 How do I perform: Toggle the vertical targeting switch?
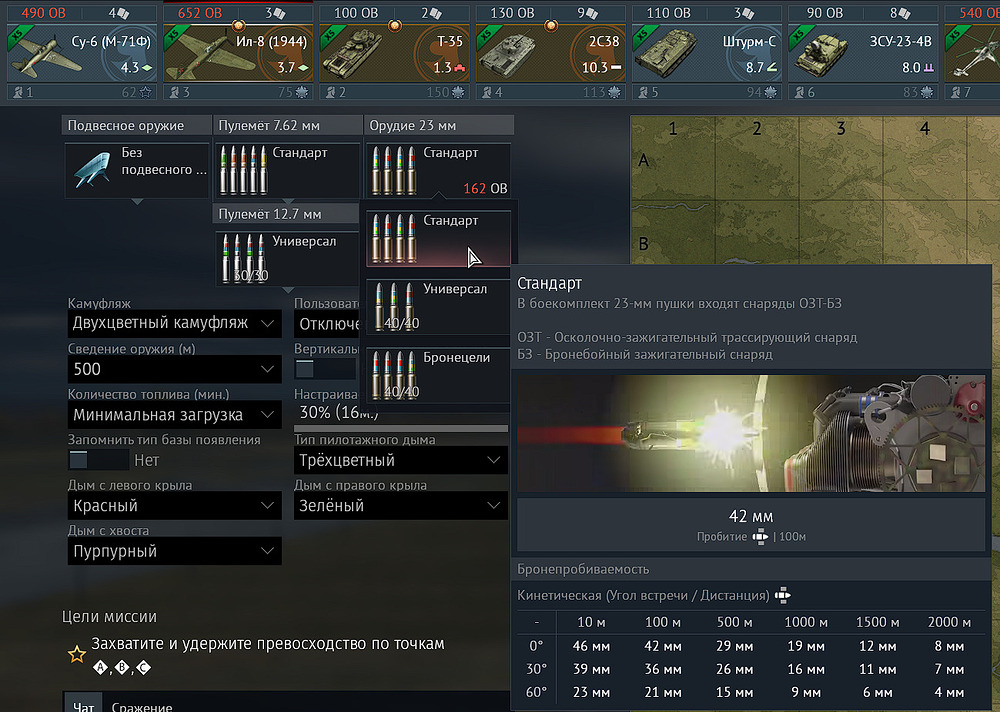[x=325, y=369]
